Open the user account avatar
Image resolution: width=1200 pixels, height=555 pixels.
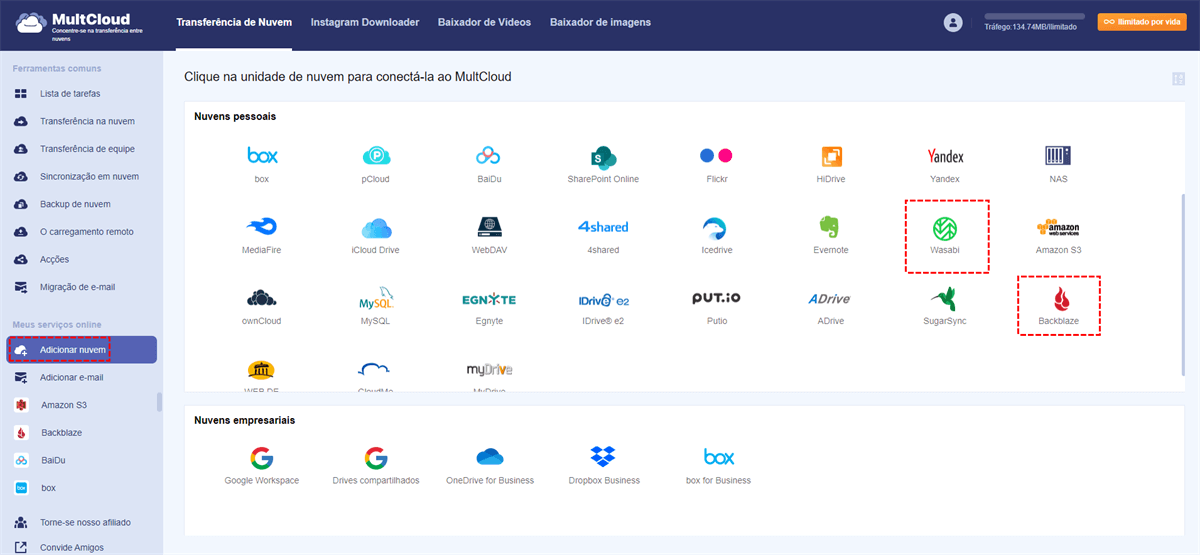[x=952, y=22]
